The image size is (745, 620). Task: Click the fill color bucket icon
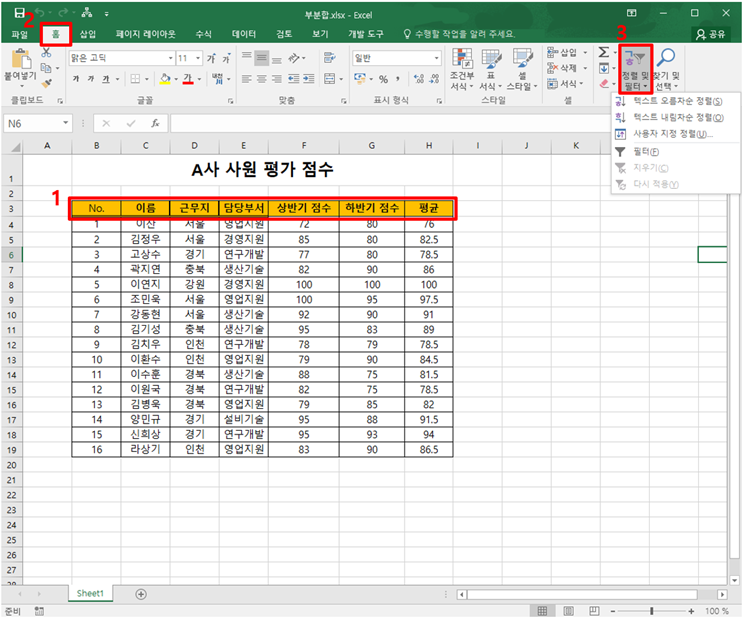click(x=165, y=79)
